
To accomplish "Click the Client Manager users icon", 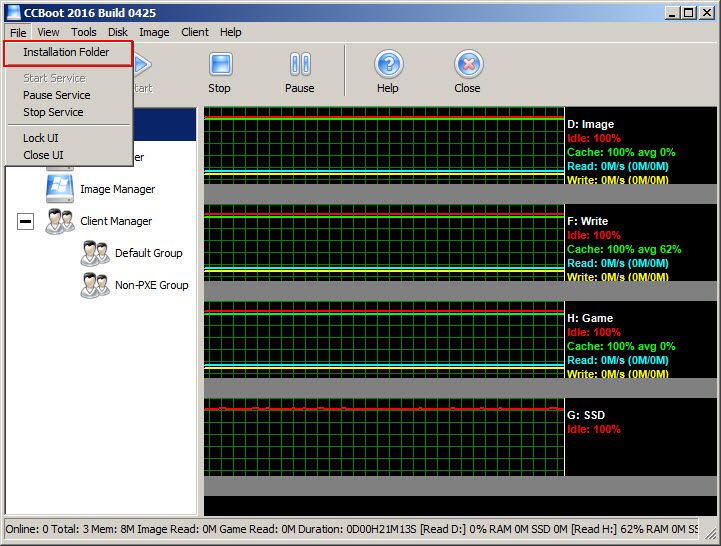I will [x=60, y=221].
